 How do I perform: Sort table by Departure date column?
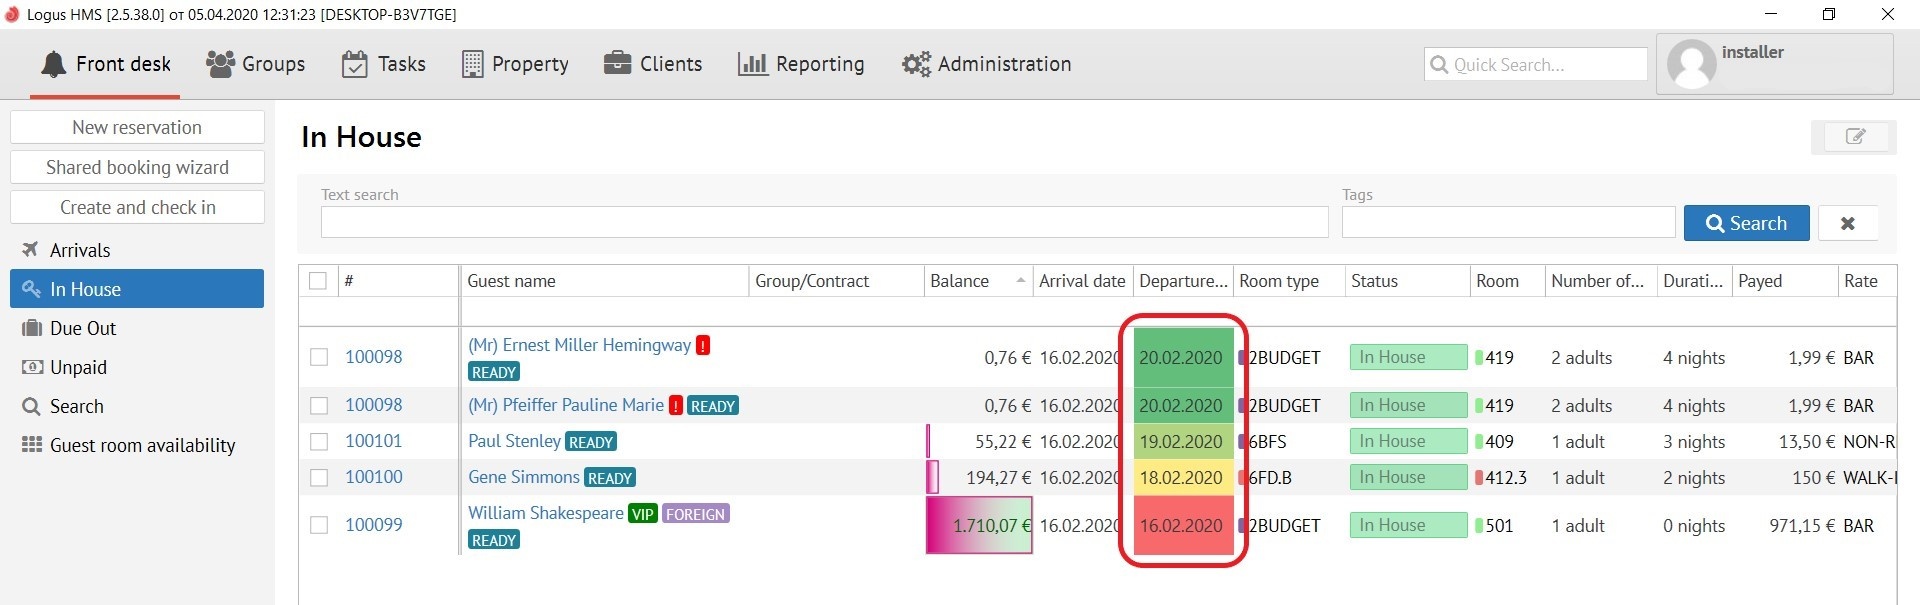click(x=1182, y=281)
